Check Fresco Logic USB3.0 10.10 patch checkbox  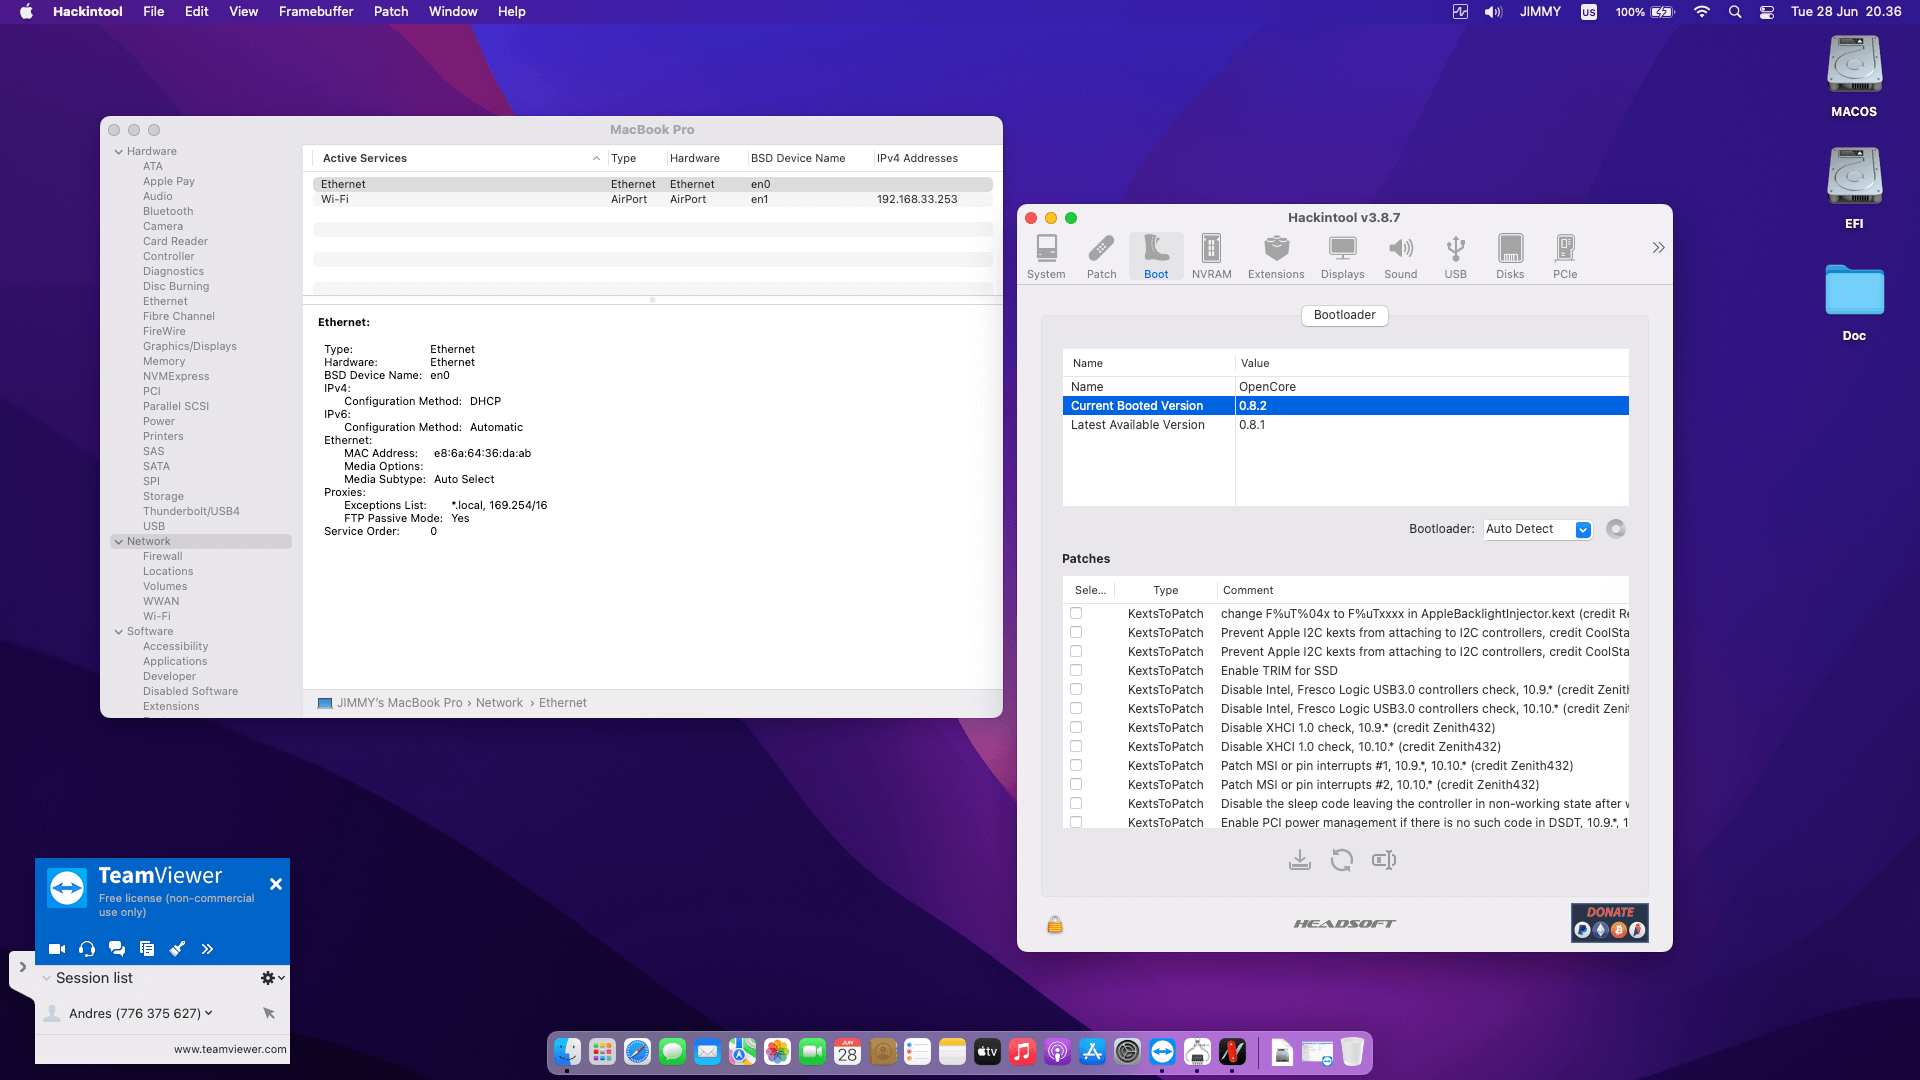(1076, 708)
